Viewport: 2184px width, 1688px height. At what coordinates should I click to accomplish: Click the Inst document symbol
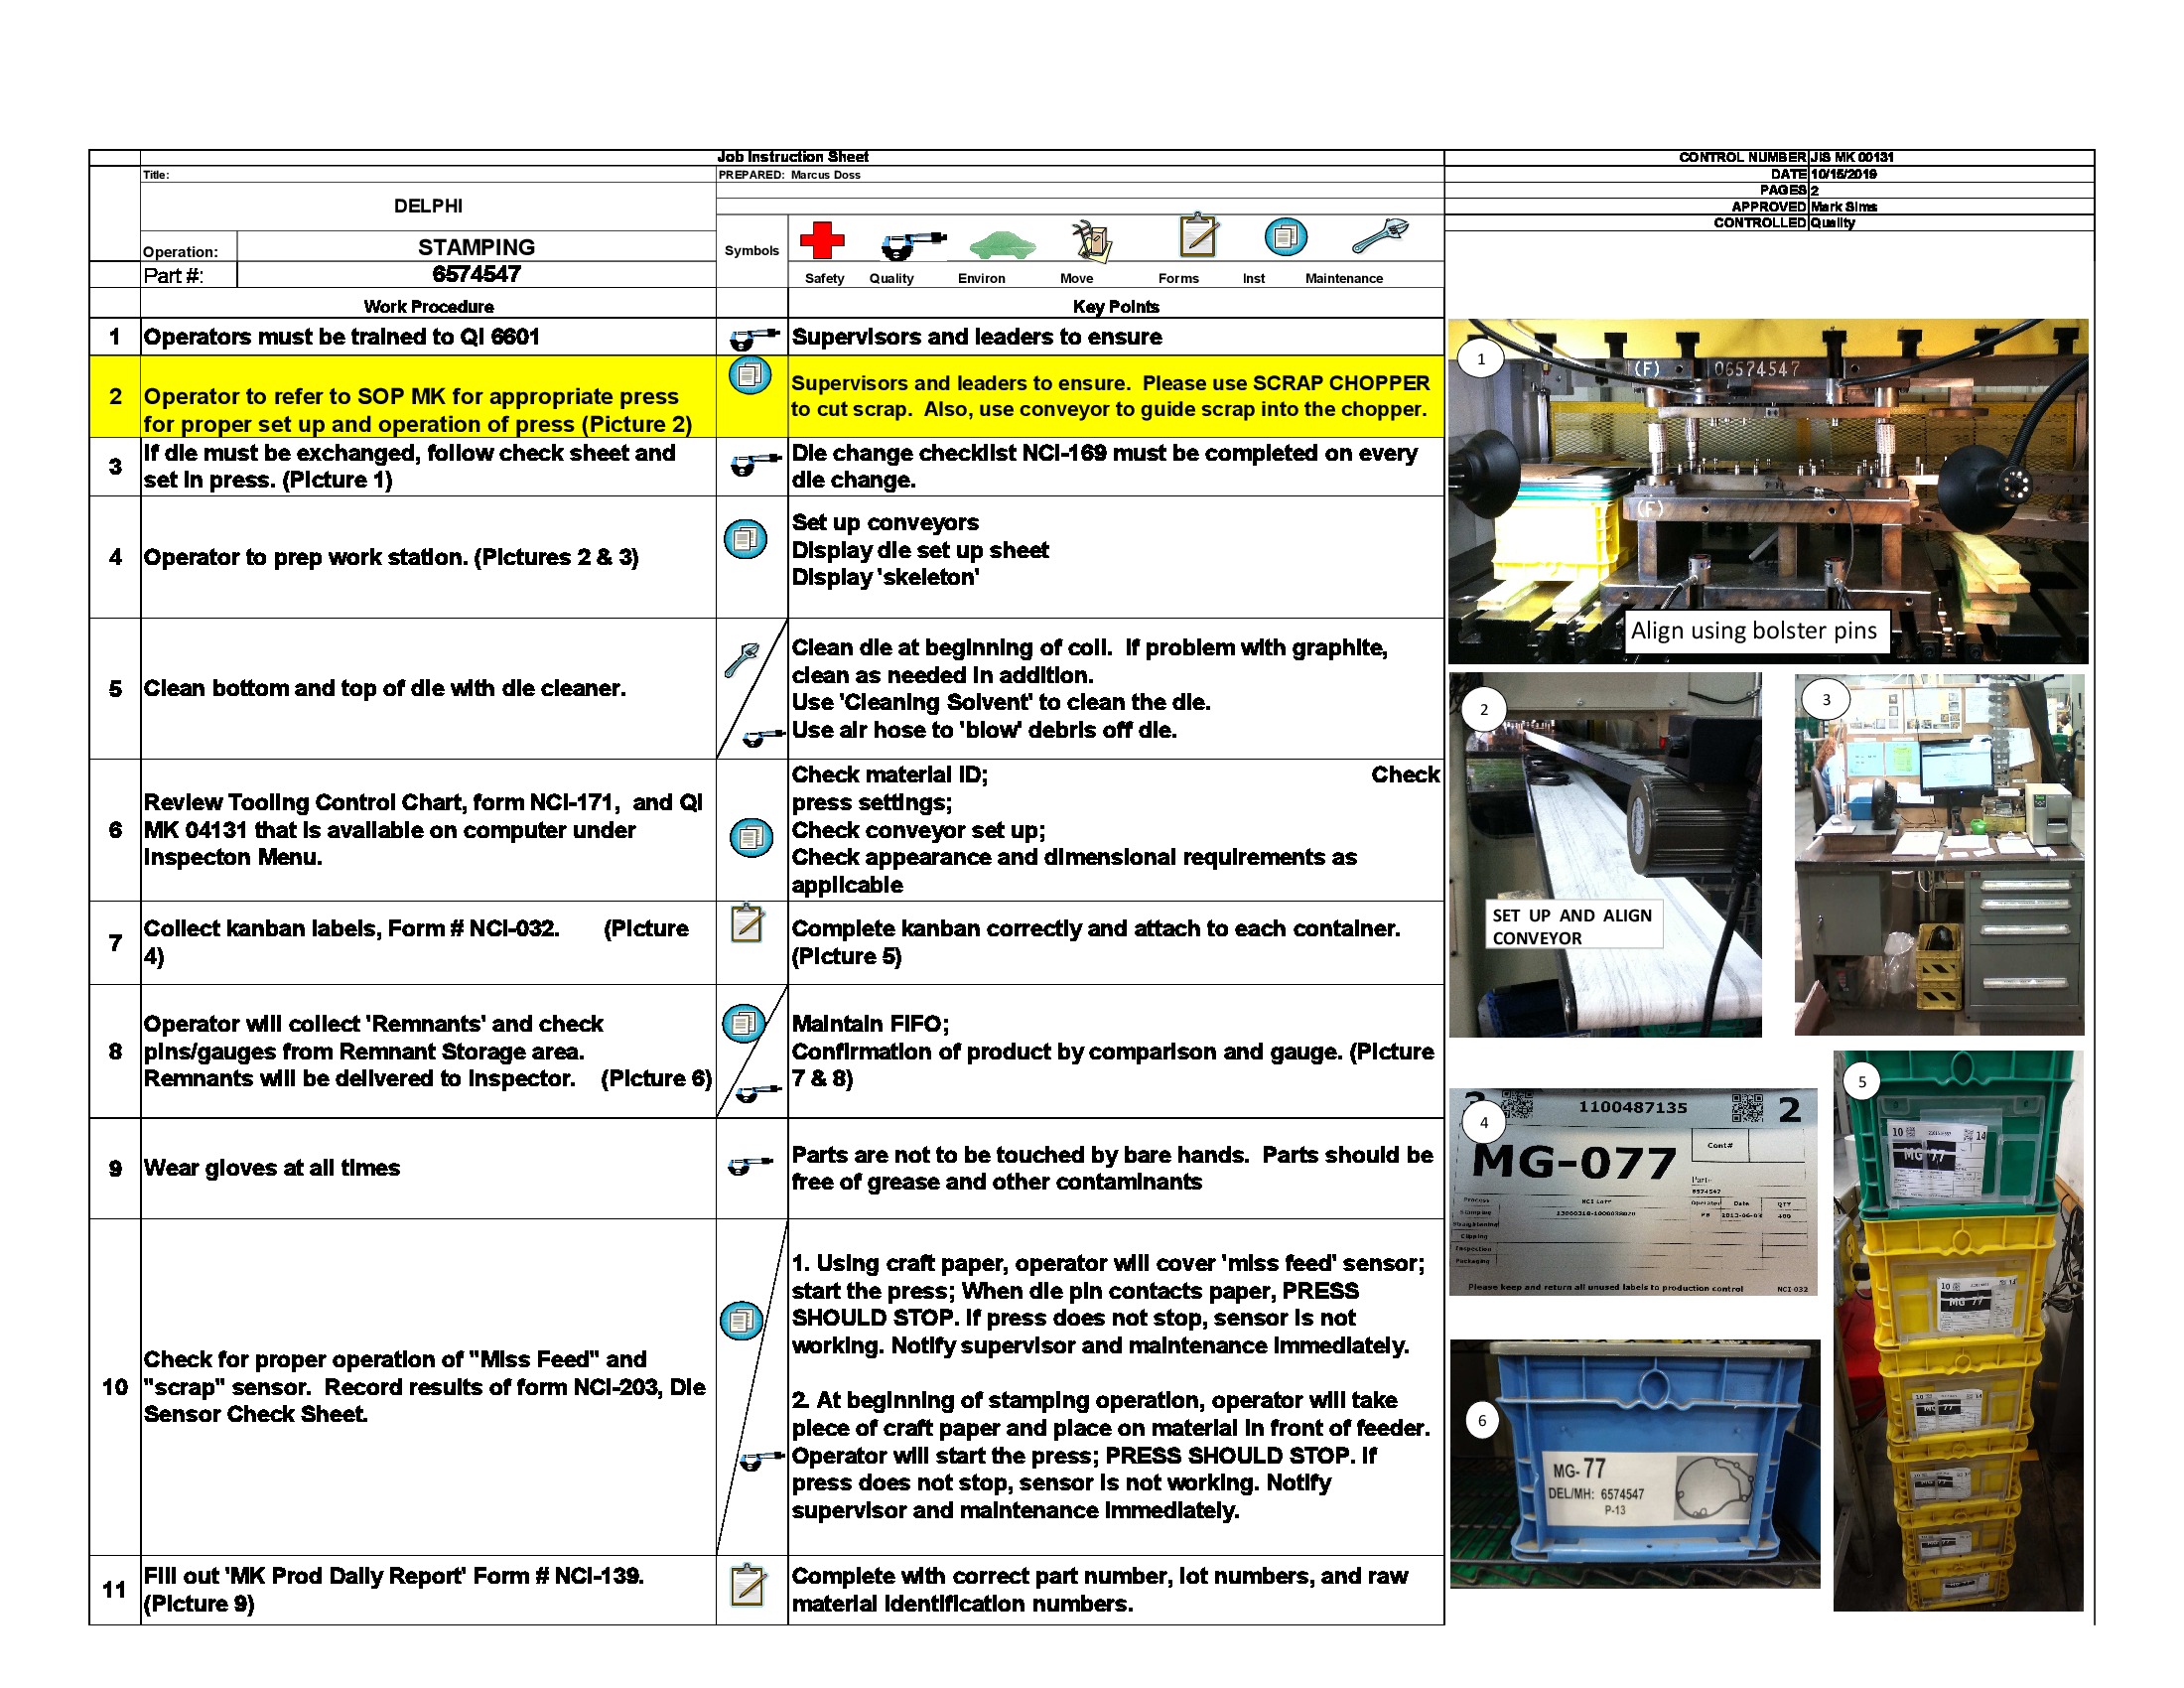[x=1285, y=240]
